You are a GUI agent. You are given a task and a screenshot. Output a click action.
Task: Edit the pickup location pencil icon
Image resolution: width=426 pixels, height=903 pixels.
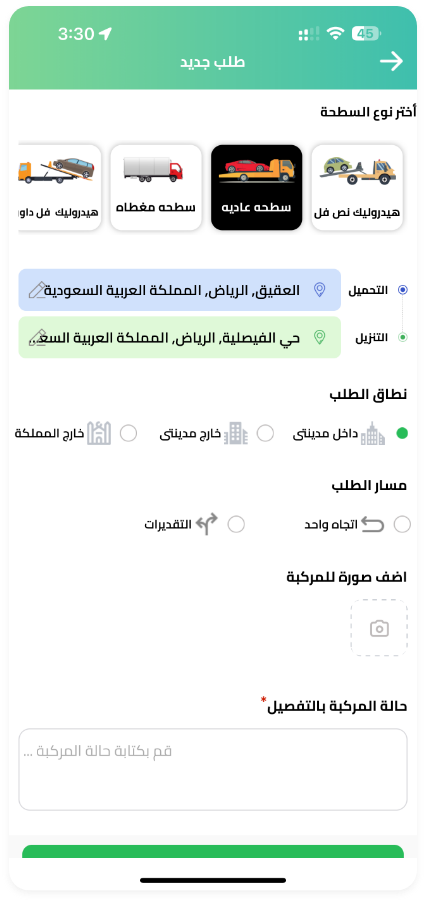pyautogui.click(x=37, y=290)
